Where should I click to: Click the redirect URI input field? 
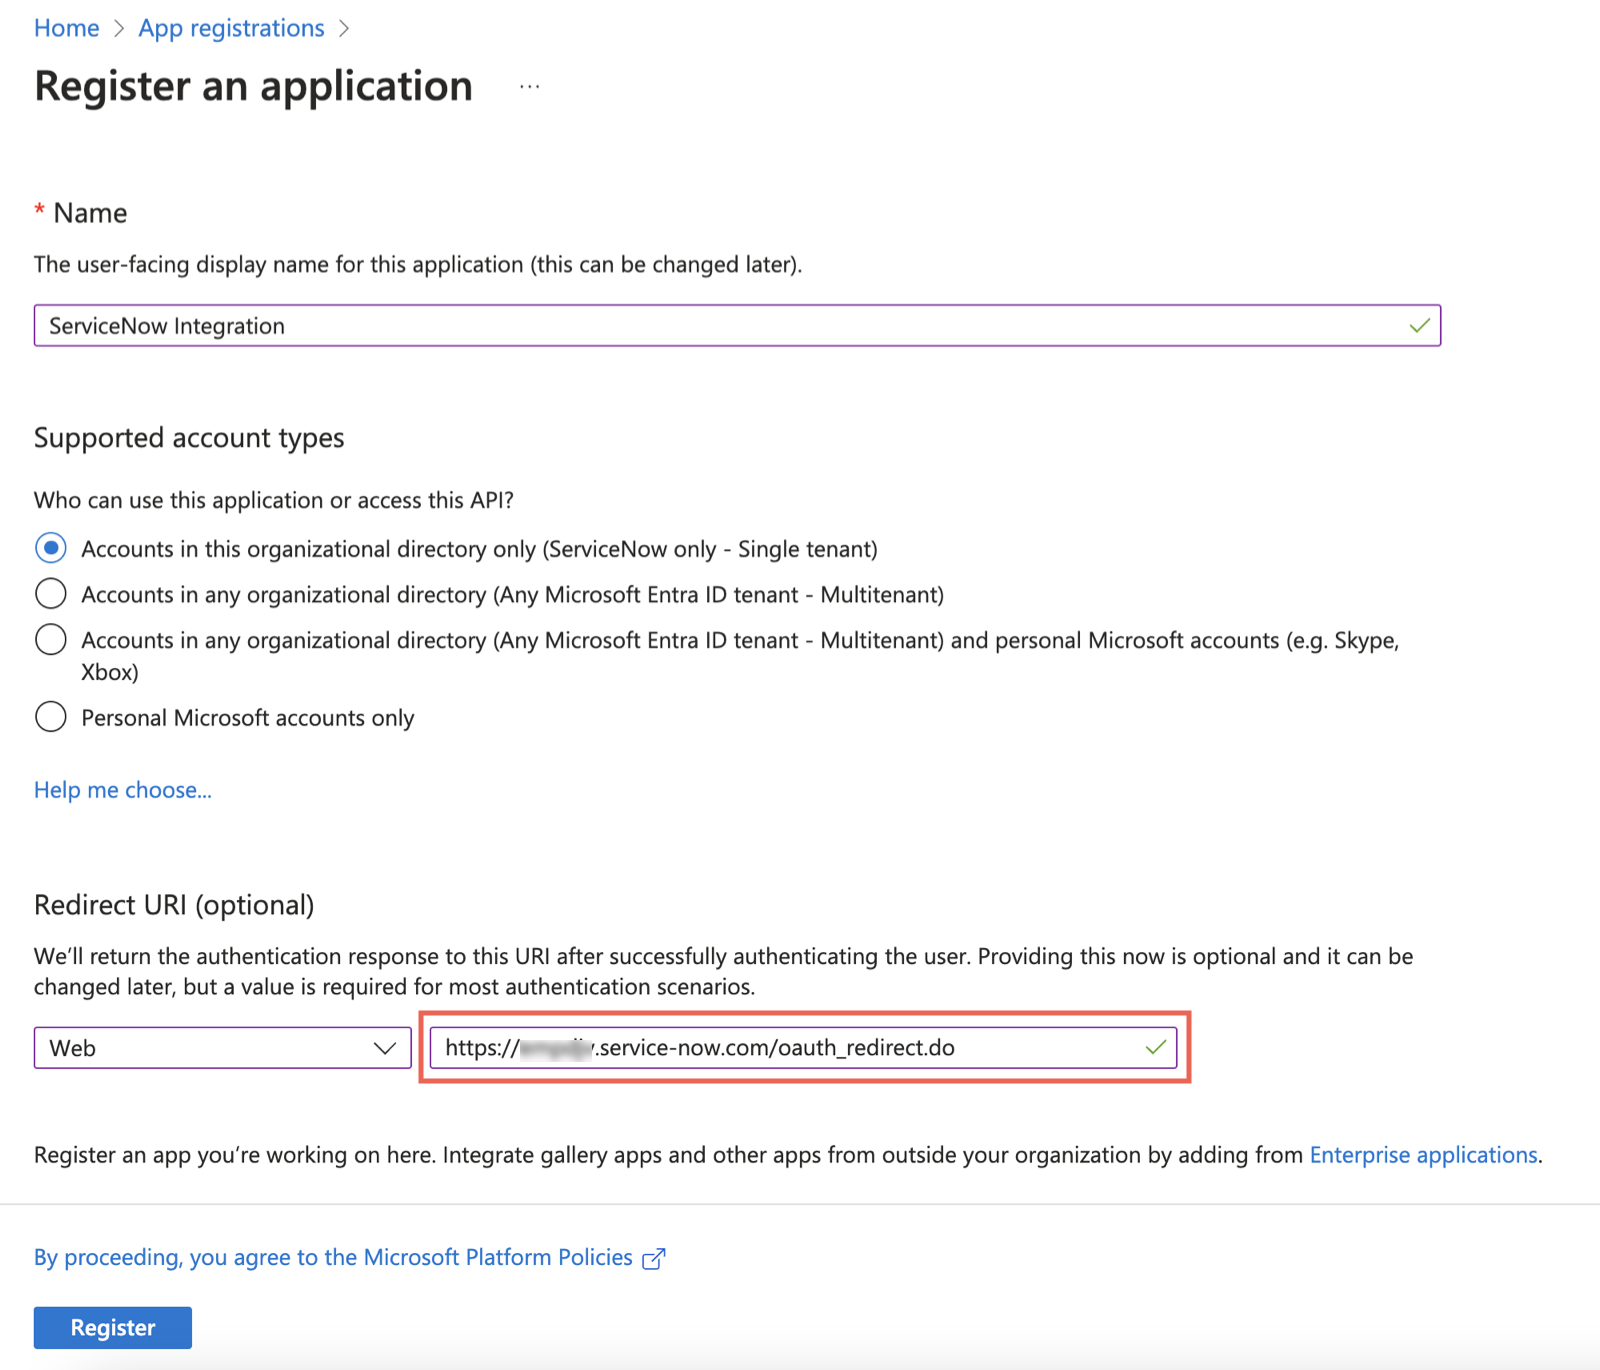click(x=803, y=1047)
